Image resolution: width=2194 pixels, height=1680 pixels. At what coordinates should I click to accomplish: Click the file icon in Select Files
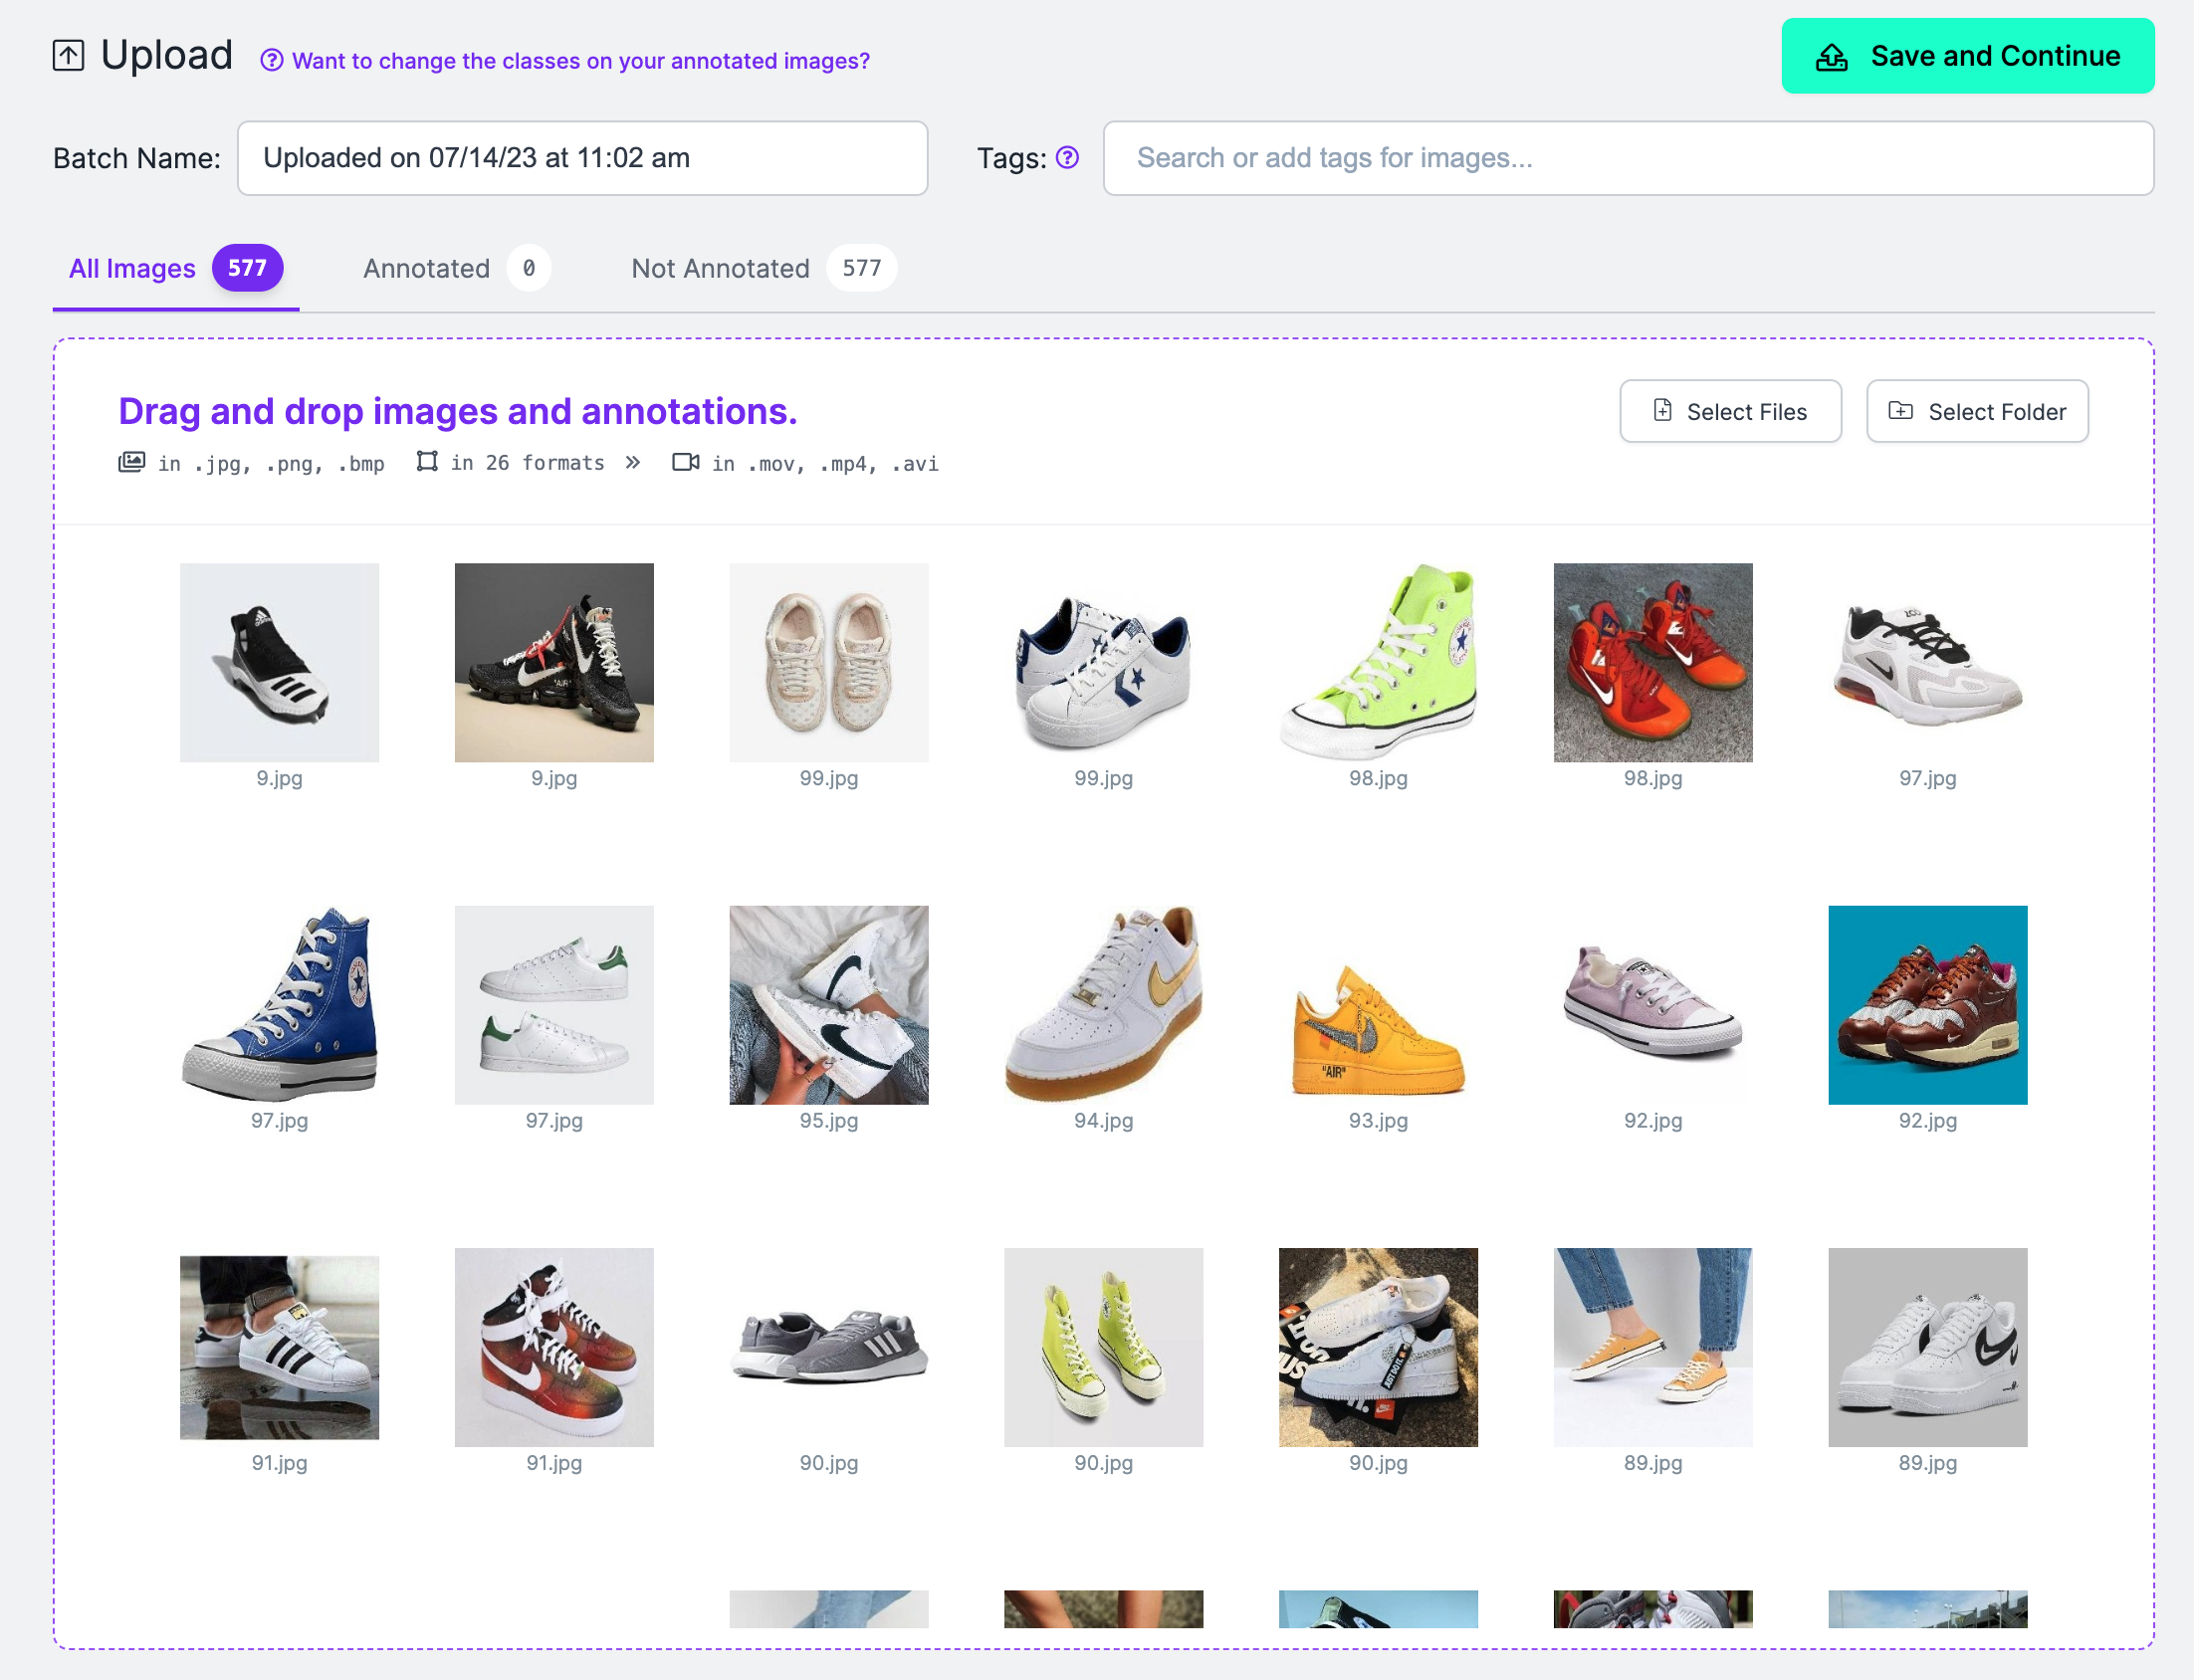click(x=1662, y=411)
